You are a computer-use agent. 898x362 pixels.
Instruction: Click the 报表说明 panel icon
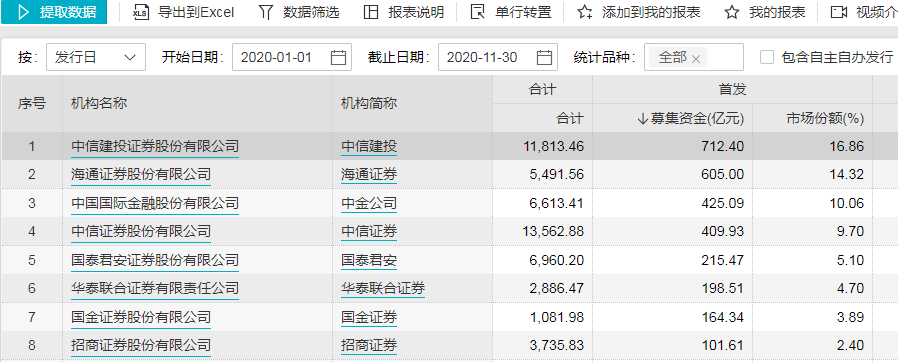tap(371, 12)
